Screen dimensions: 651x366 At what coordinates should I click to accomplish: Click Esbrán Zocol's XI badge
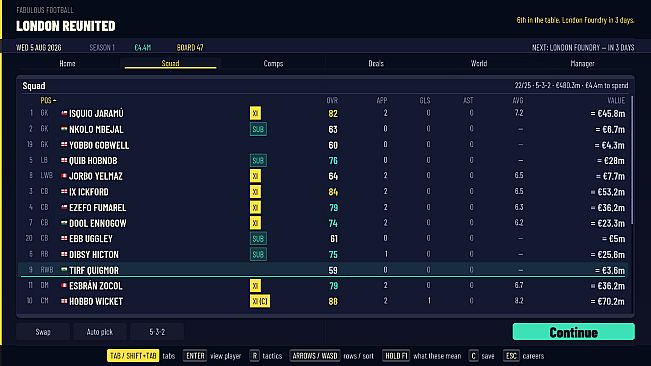coord(255,285)
